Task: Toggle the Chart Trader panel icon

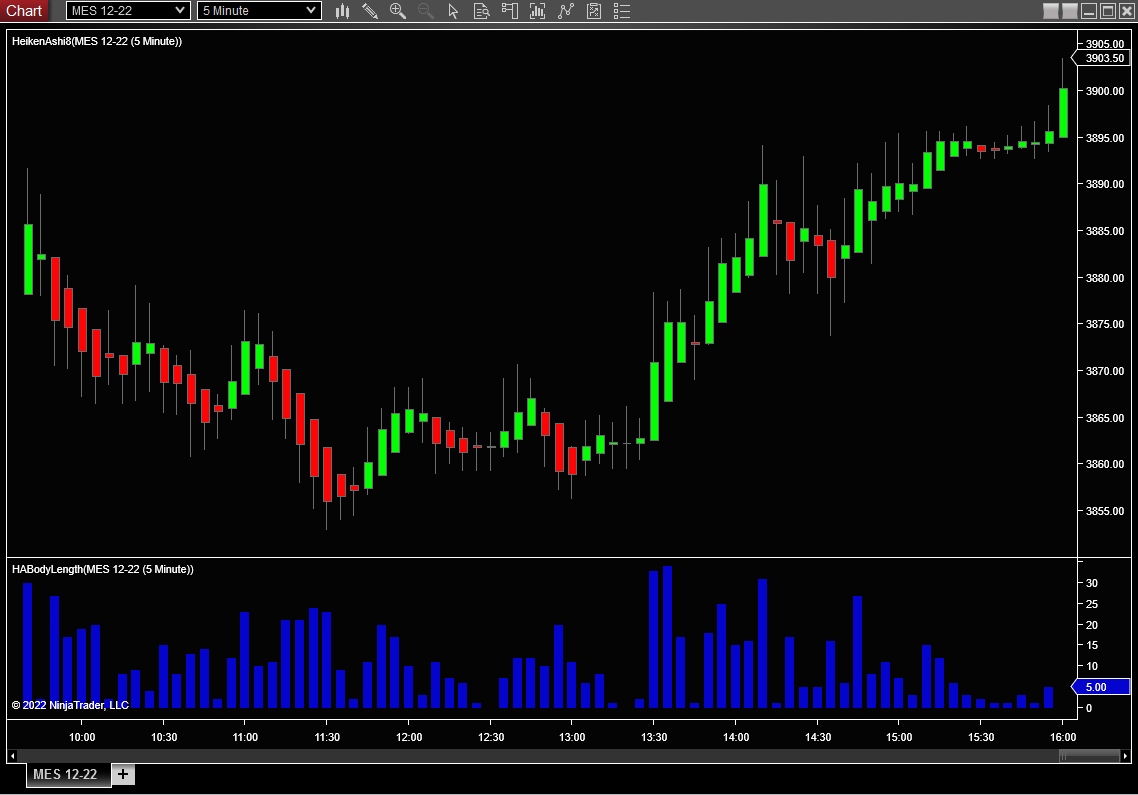Action: point(509,11)
